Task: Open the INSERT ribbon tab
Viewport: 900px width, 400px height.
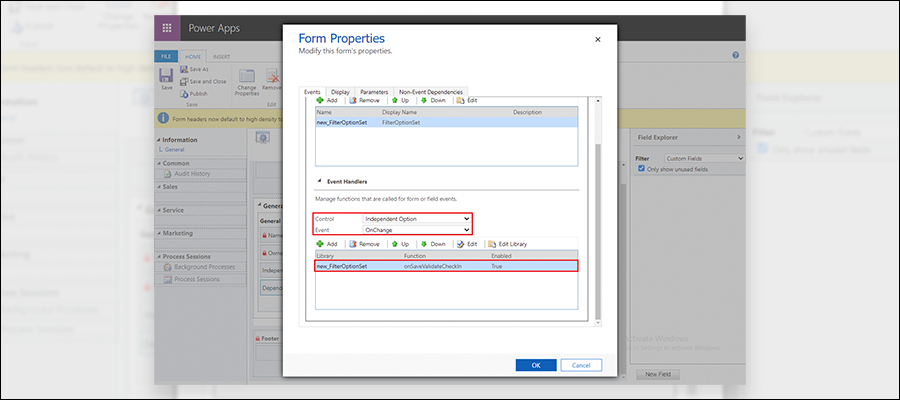Action: point(222,57)
